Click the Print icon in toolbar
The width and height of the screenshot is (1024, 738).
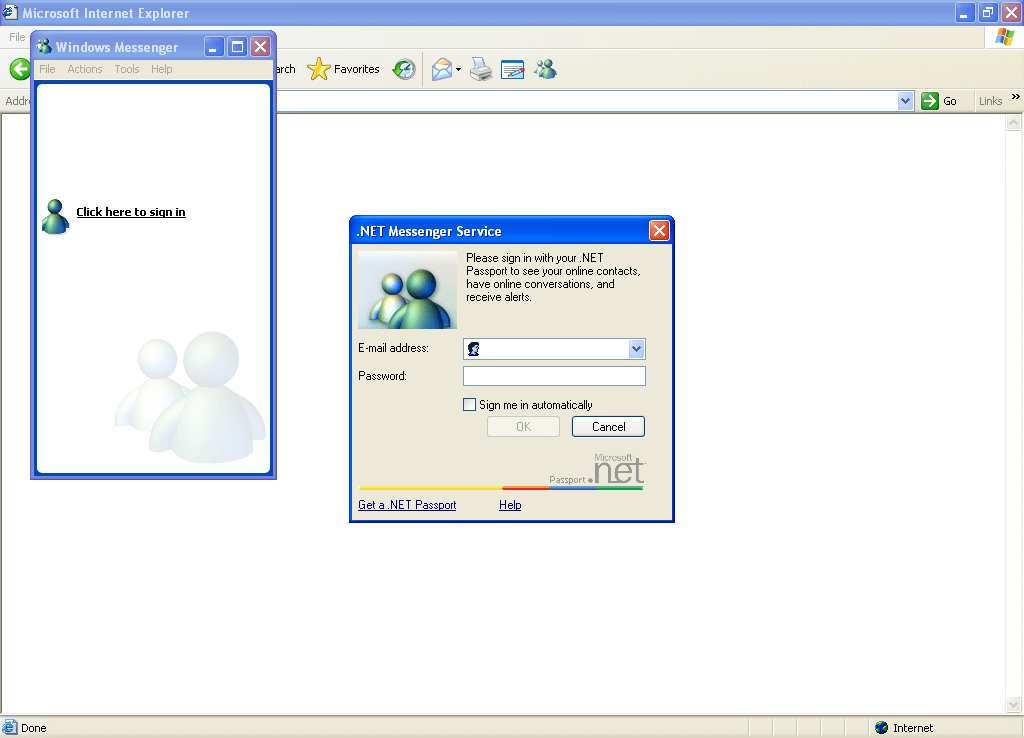(x=481, y=69)
